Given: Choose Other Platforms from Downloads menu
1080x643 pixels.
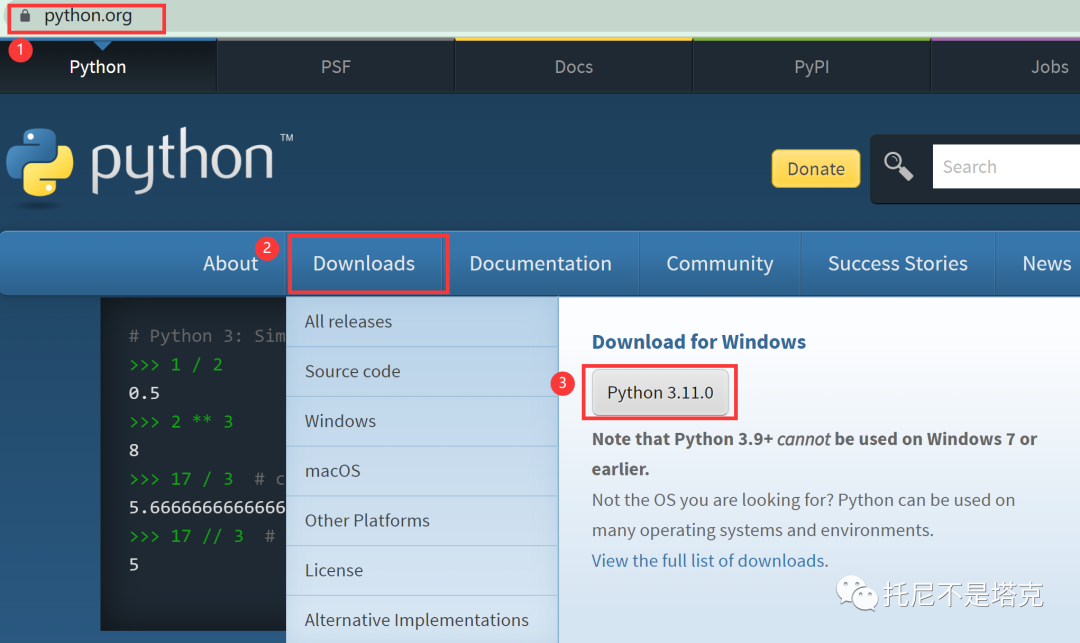Looking at the screenshot, I should point(422,520).
